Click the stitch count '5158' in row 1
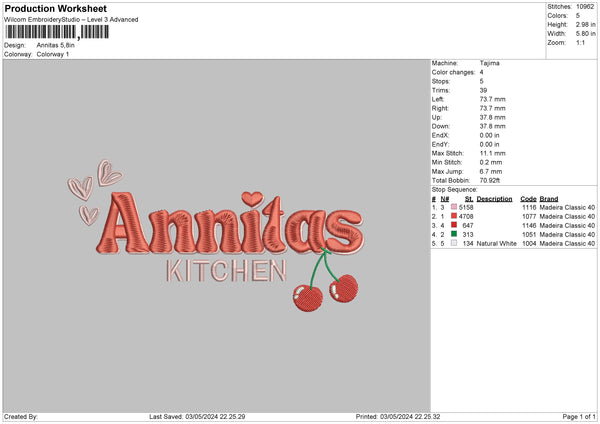The width and height of the screenshot is (600, 424). [466, 207]
